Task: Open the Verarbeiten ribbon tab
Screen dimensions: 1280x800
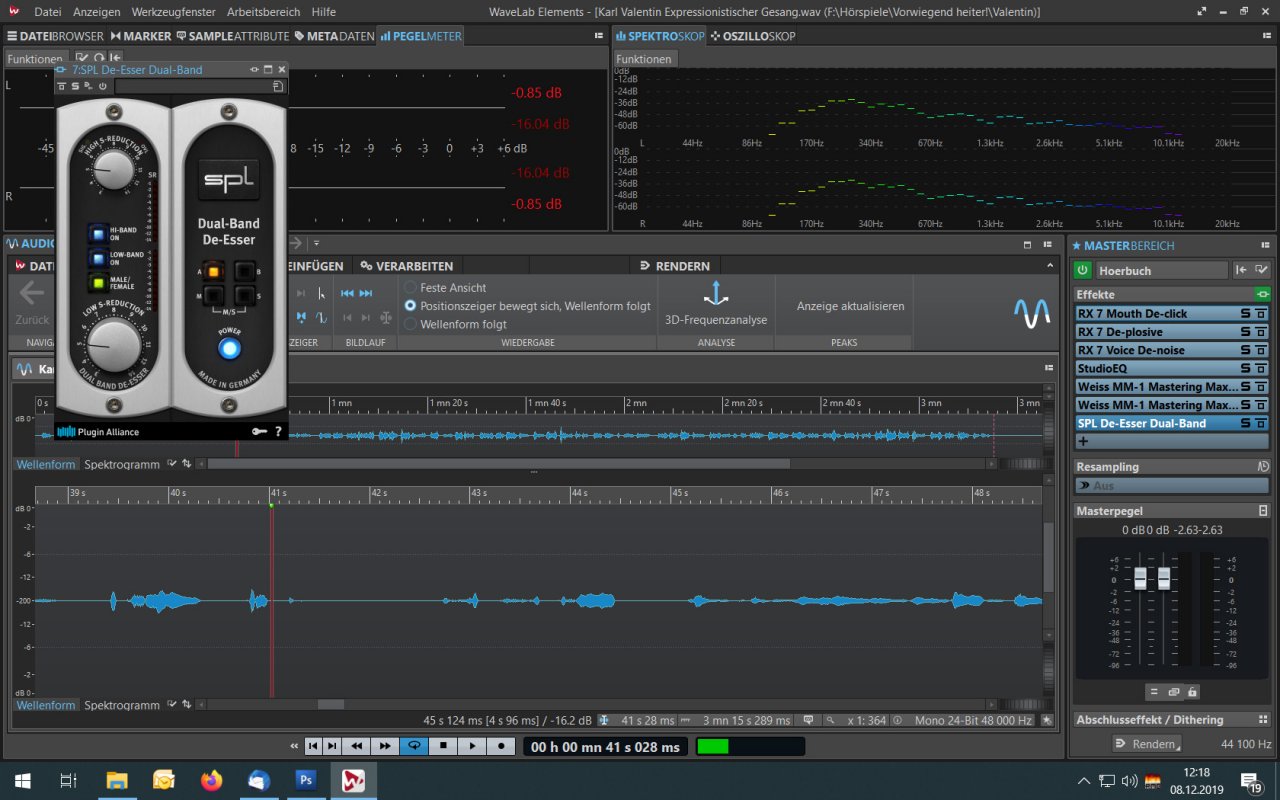Action: point(408,266)
